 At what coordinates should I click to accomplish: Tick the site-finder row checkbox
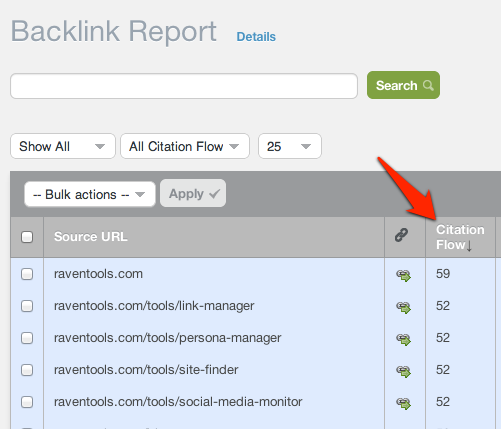[27, 370]
